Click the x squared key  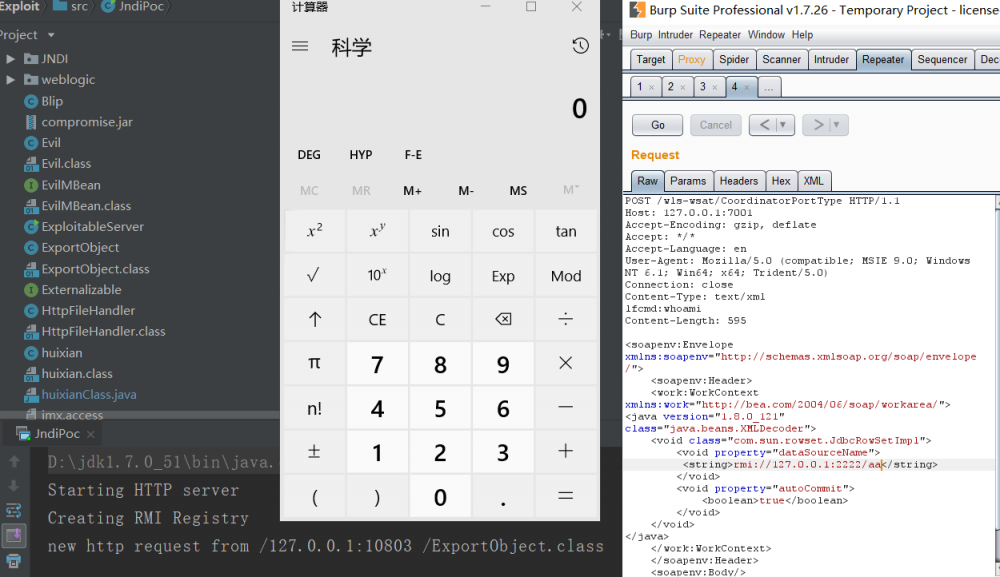[314, 231]
